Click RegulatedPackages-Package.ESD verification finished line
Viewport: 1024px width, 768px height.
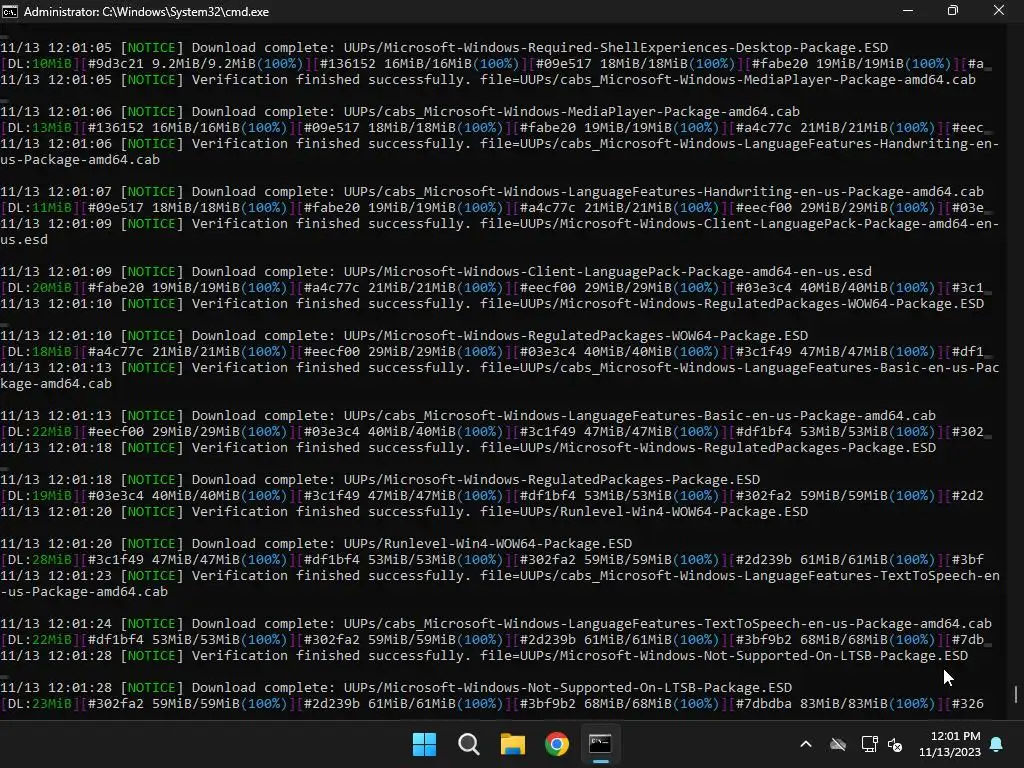[x=468, y=447]
